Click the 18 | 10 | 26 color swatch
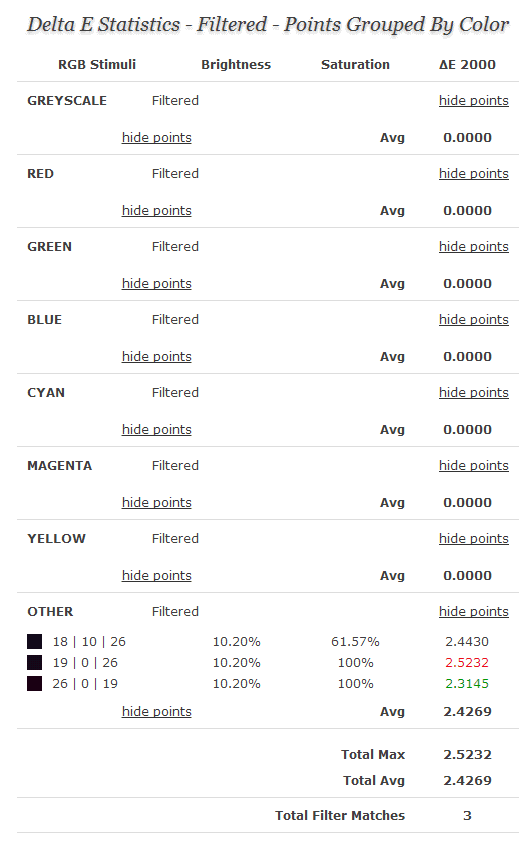The width and height of the screenshot is (532, 850). [35, 641]
